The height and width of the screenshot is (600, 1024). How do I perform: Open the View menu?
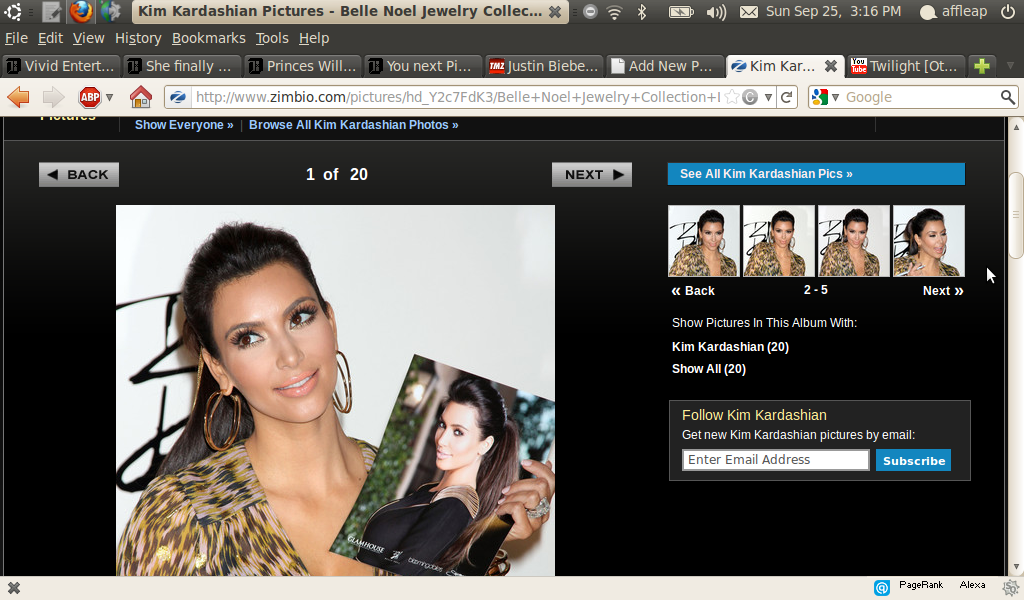pos(88,39)
